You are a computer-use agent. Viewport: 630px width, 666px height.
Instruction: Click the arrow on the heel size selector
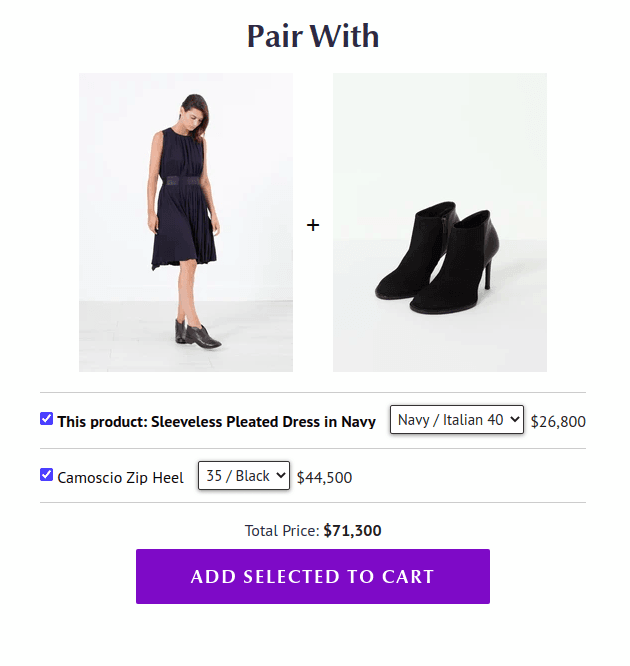281,476
